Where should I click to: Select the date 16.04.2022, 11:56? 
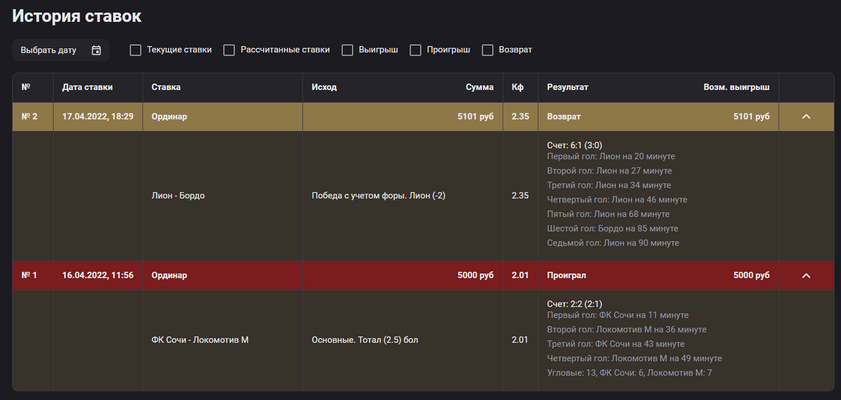[x=98, y=275]
